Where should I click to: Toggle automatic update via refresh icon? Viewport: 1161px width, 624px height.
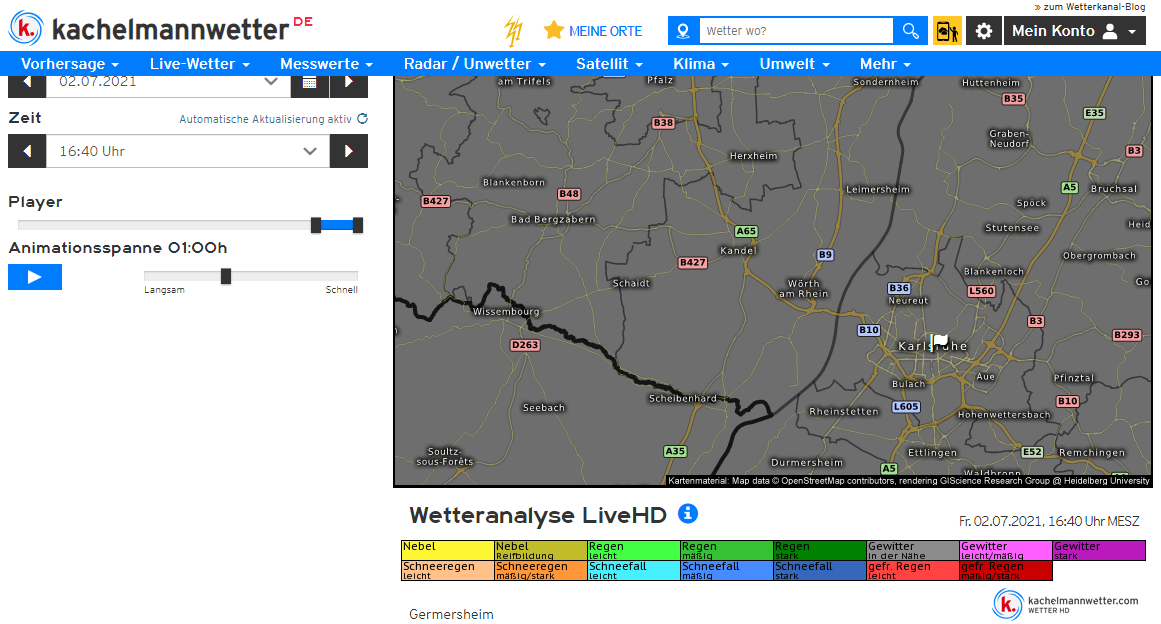click(x=363, y=119)
